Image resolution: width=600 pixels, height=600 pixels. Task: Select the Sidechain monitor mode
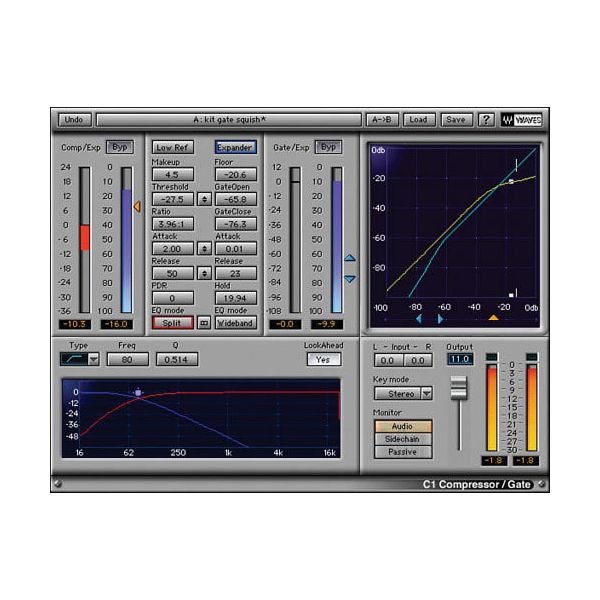(x=402, y=439)
